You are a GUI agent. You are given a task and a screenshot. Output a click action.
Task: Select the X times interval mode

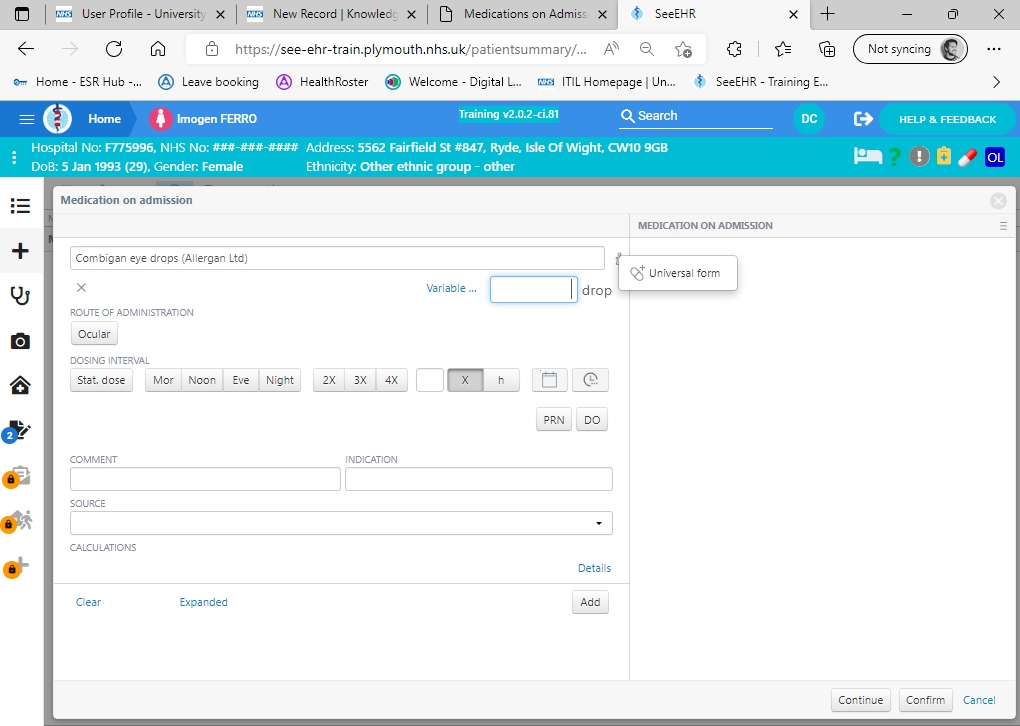465,380
